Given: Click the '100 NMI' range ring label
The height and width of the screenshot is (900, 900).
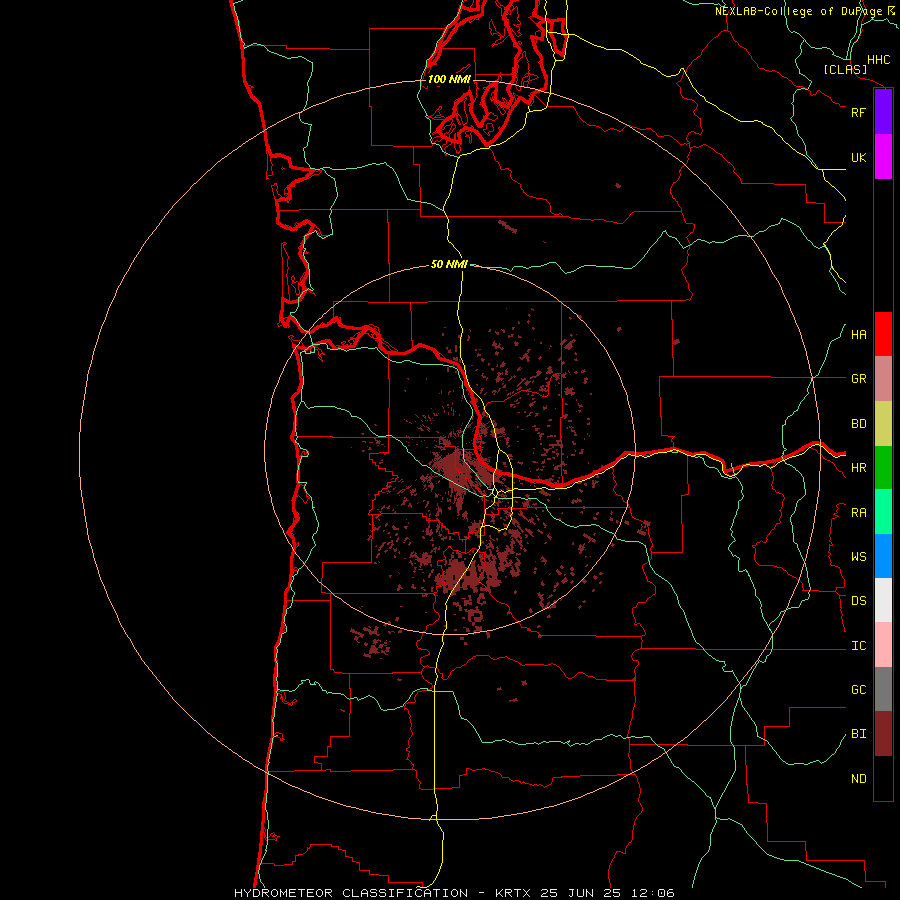Looking at the screenshot, I should coord(449,79).
